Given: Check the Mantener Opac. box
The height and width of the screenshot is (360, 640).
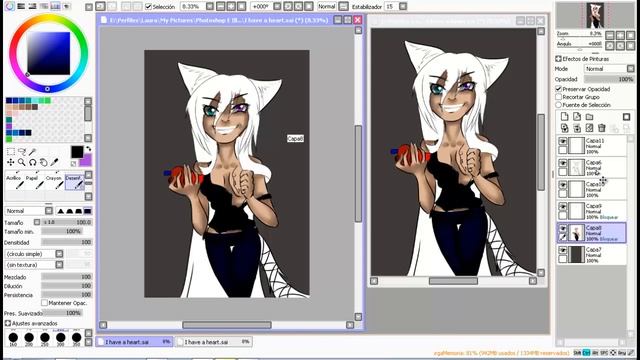Looking at the screenshot, I should [x=44, y=303].
